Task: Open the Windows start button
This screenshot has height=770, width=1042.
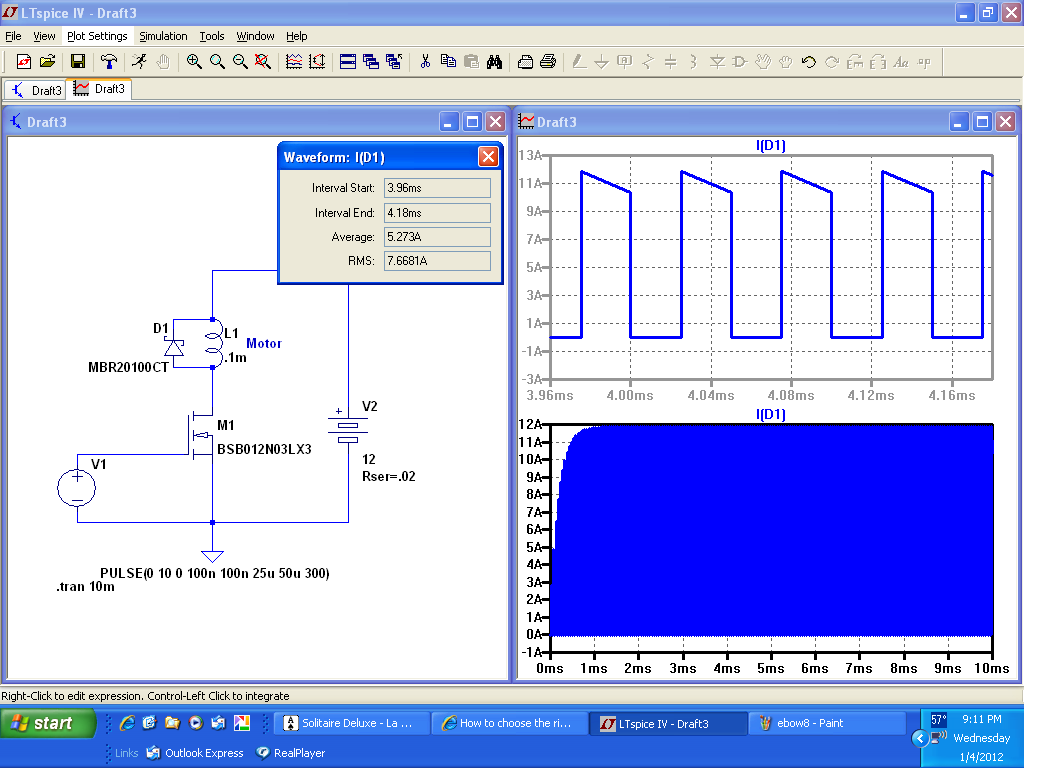Action: pos(49,723)
